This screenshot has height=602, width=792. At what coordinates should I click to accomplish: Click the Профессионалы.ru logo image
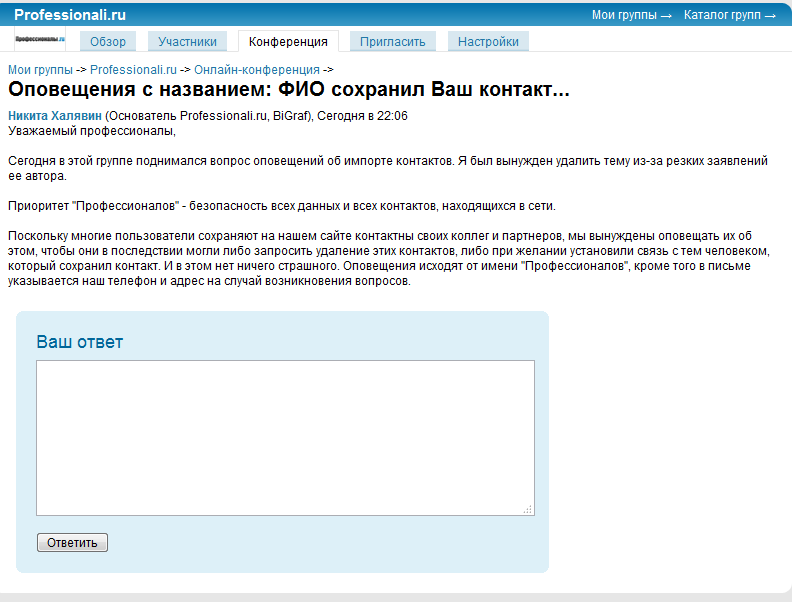tap(40, 39)
